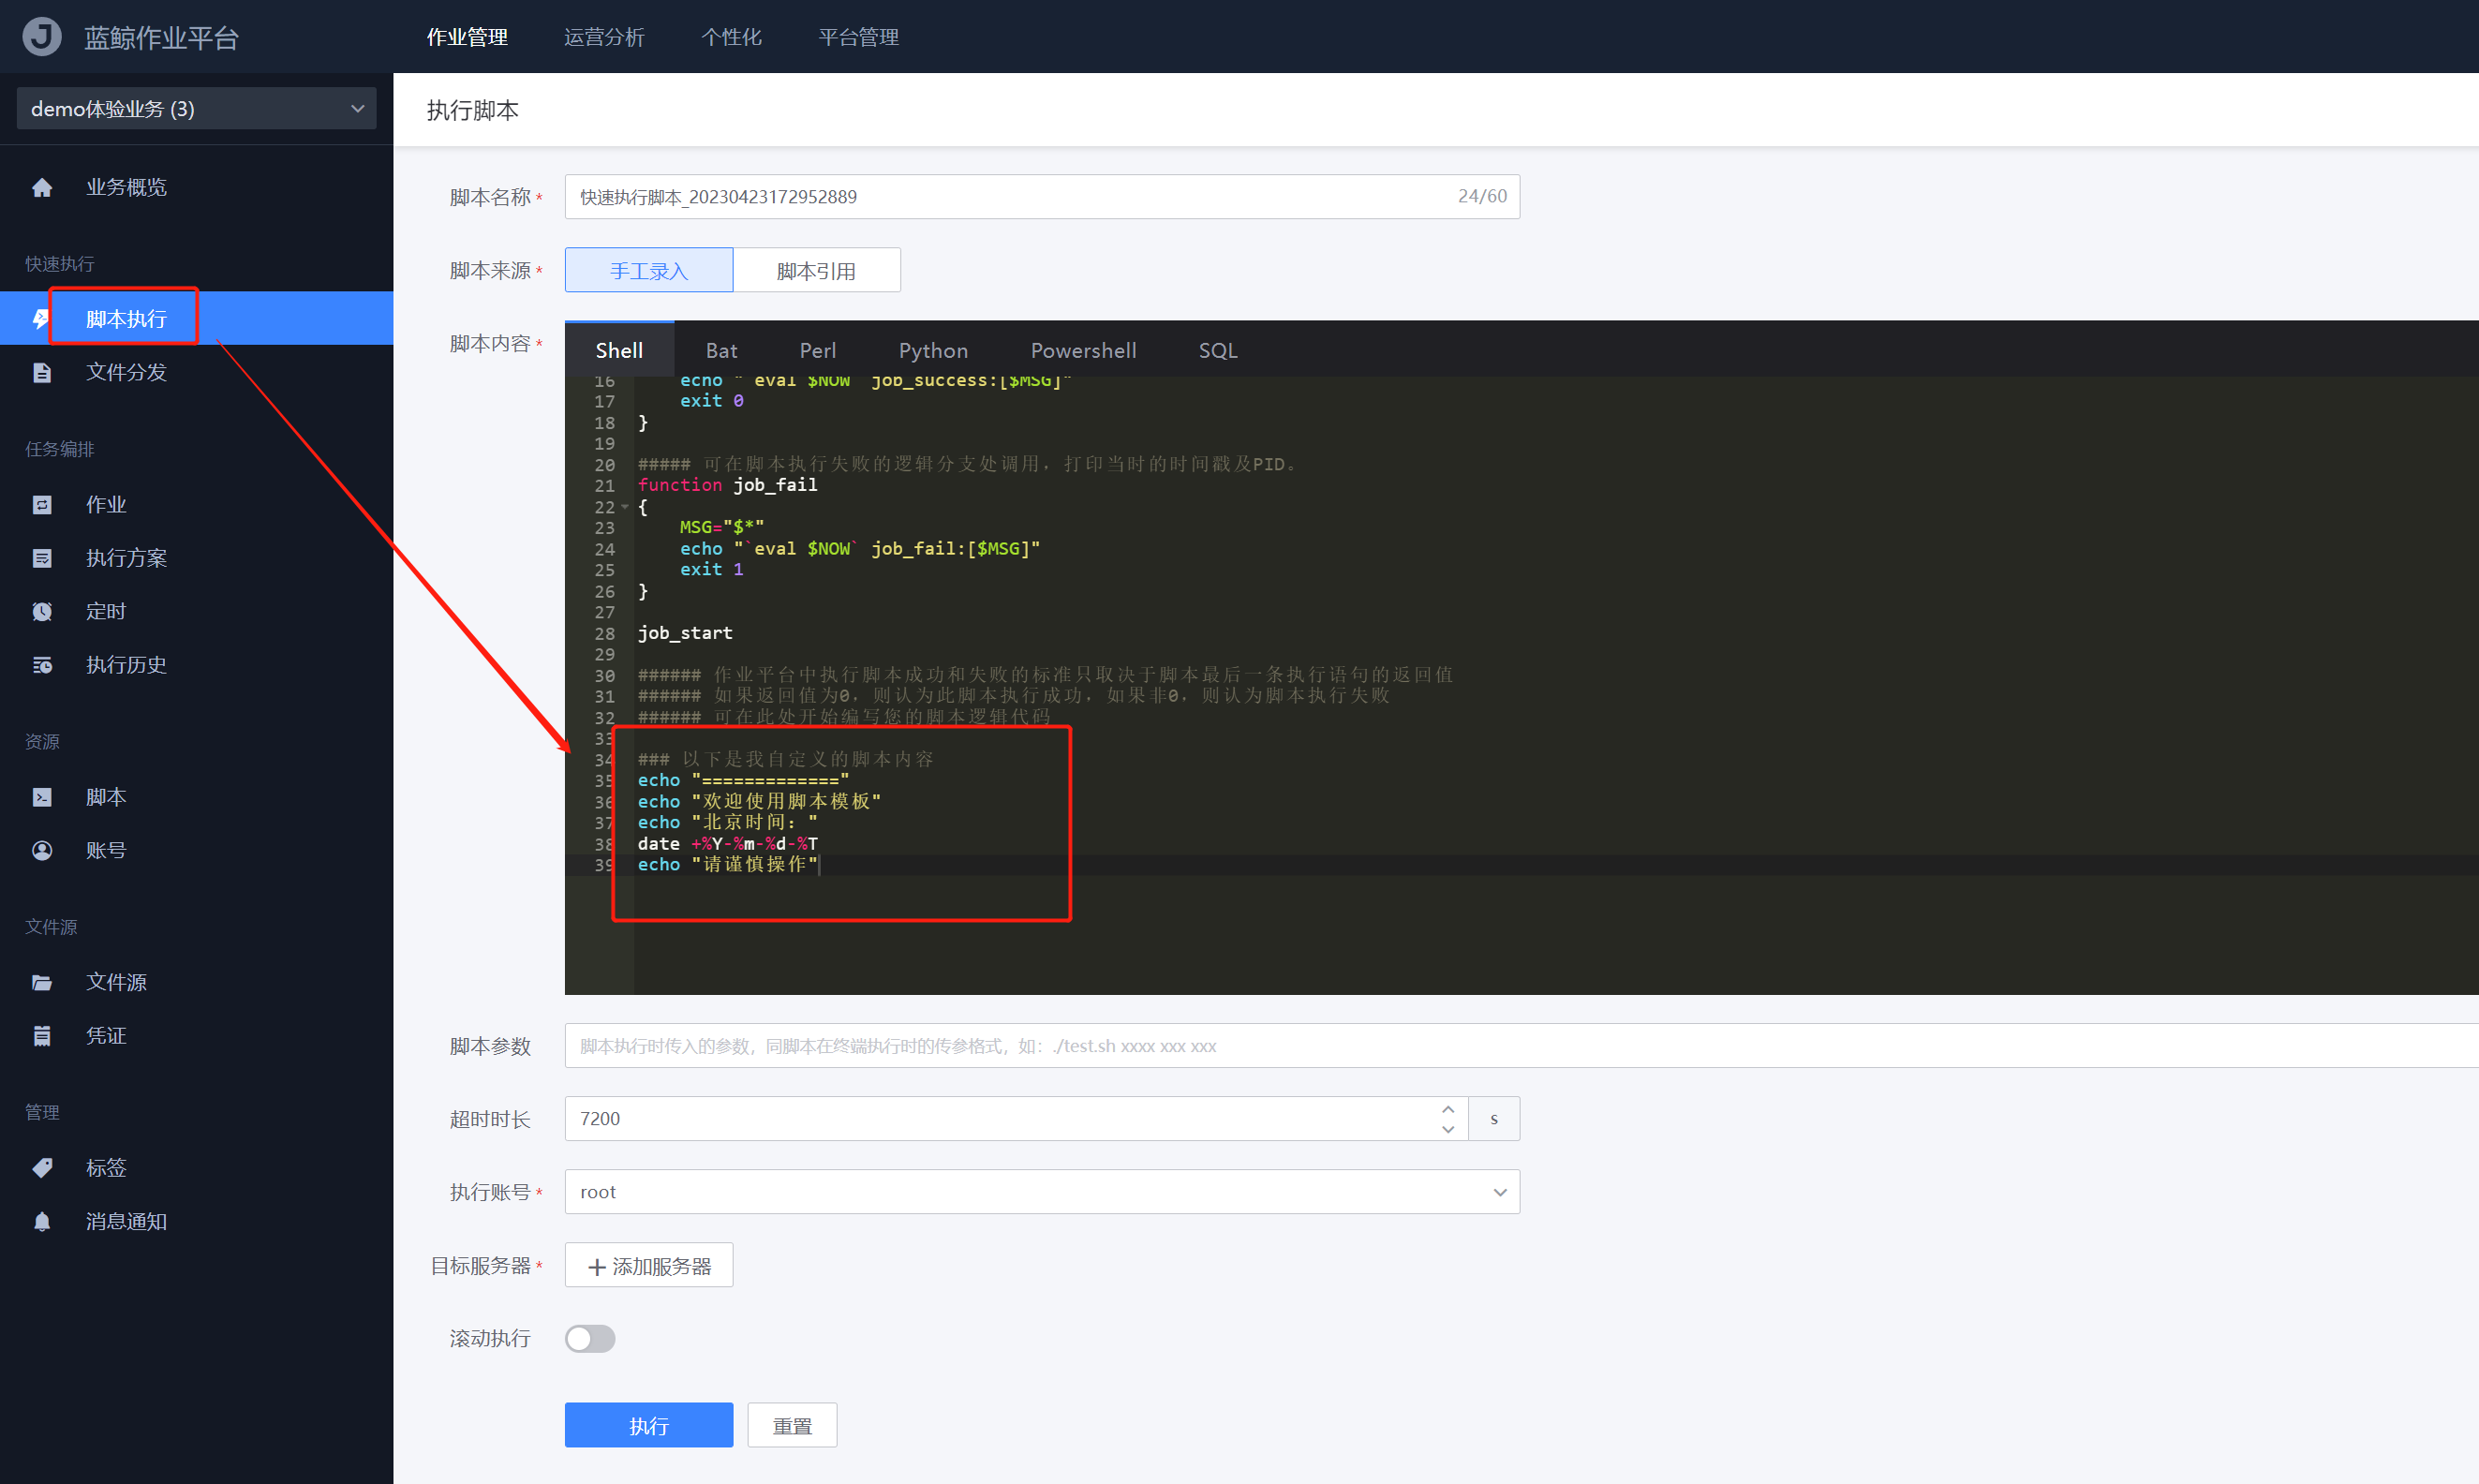Click the BlueKing job platform logo icon
This screenshot has height=1484, width=2479.
coord(42,37)
